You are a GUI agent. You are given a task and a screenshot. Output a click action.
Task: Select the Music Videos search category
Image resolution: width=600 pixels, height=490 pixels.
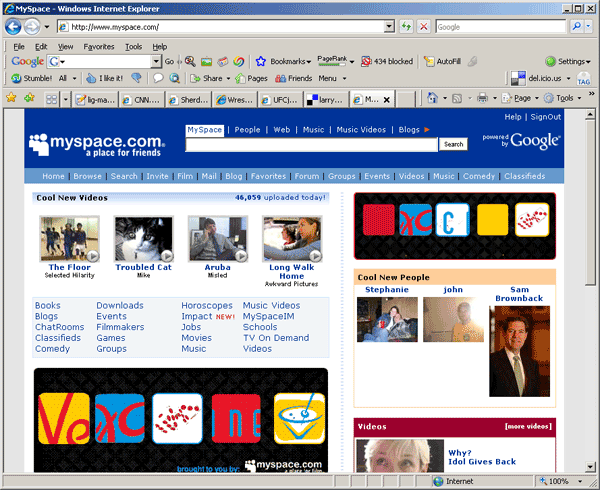[361, 130]
